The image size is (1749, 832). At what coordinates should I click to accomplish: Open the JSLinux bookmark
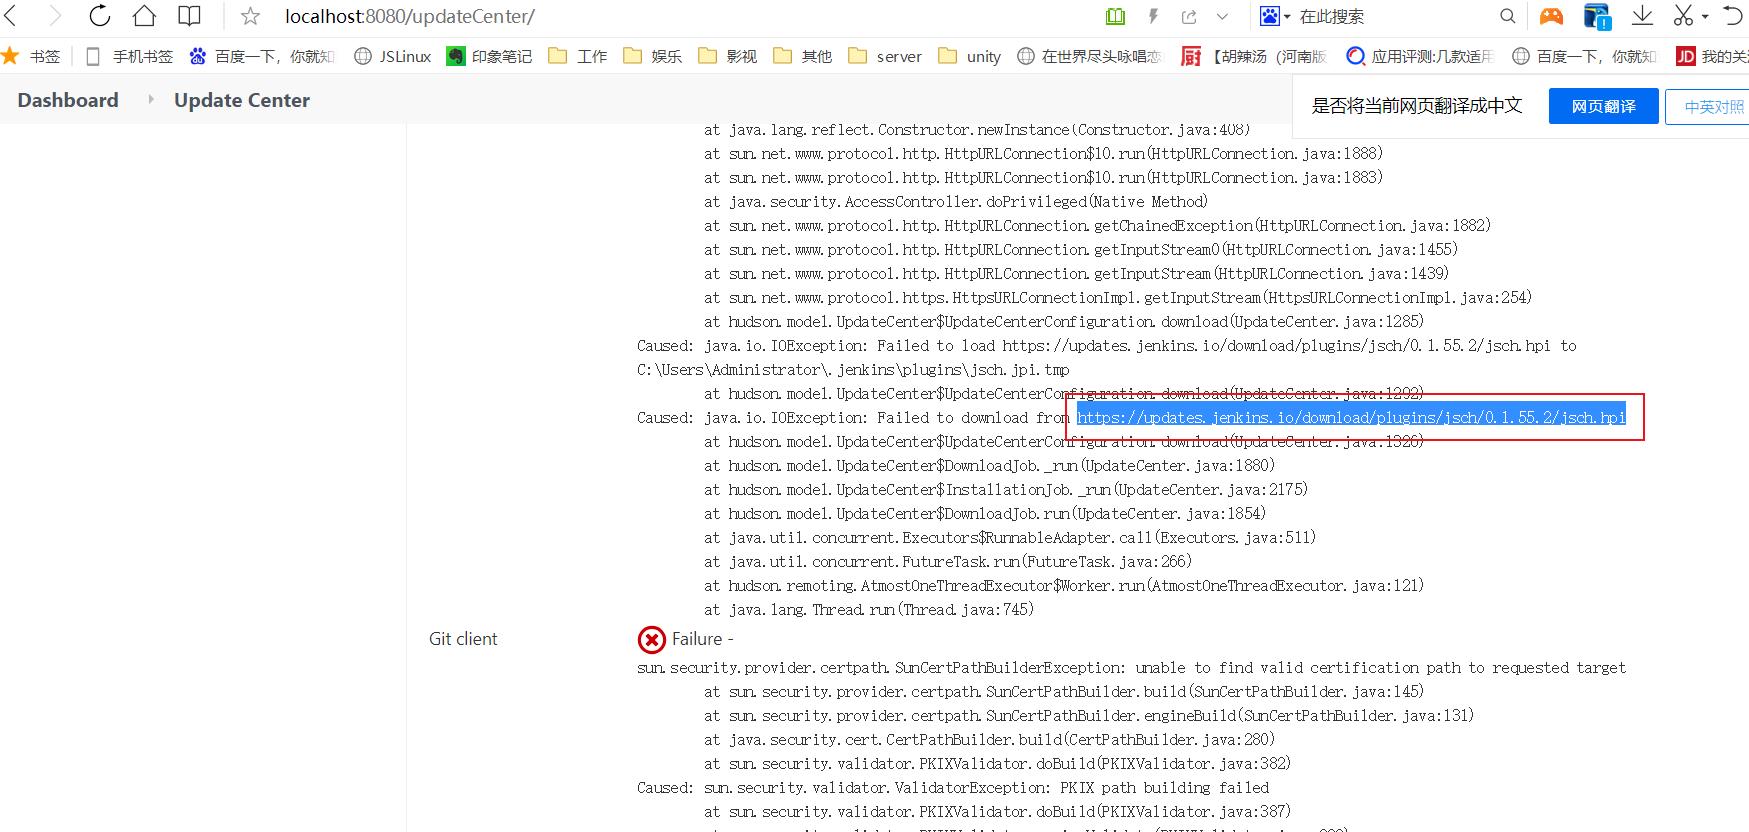[x=393, y=56]
